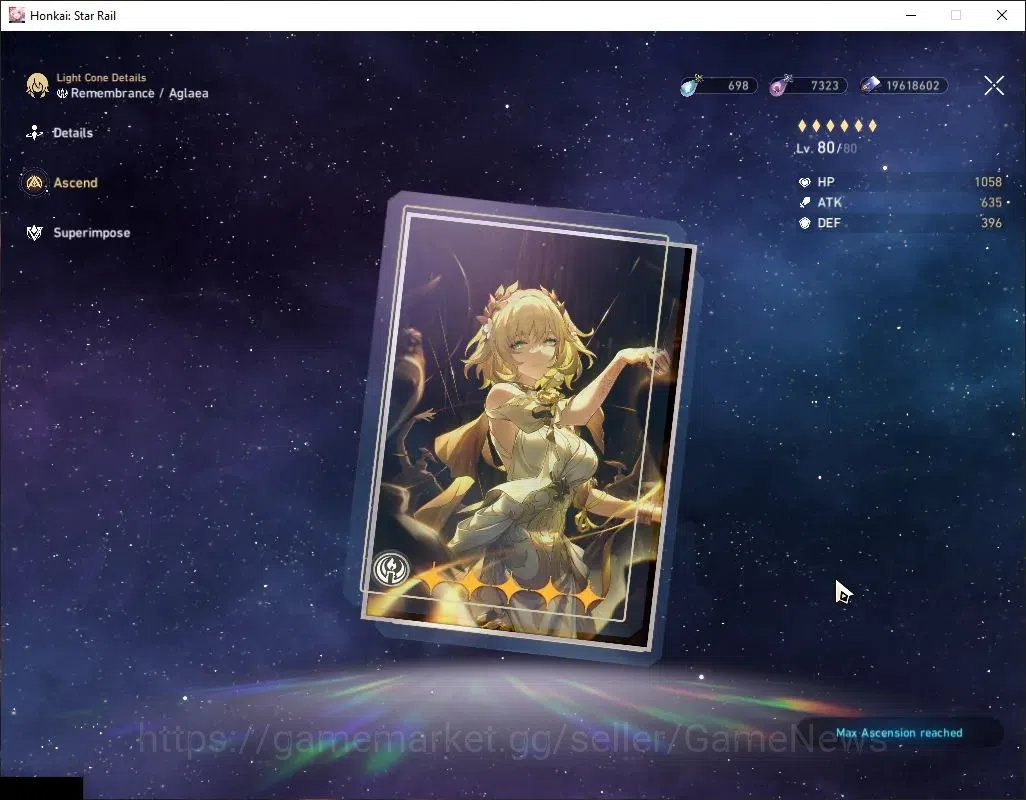
Task: Click the Remembrance path symbol in header
Action: click(62, 94)
